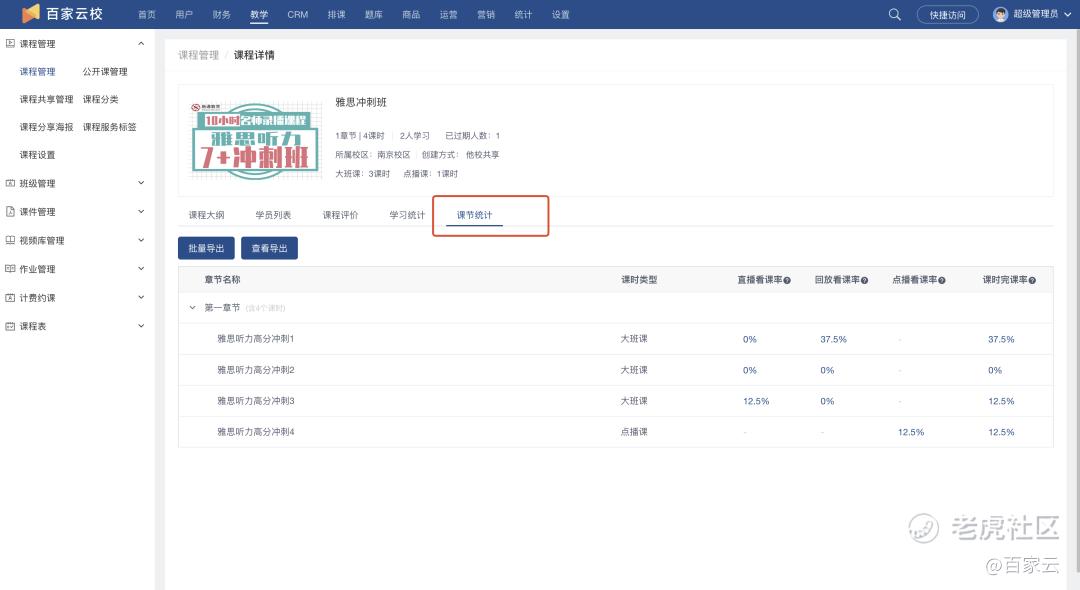Click help icon beside 点播看课率
The width and height of the screenshot is (1080, 590).
point(942,280)
